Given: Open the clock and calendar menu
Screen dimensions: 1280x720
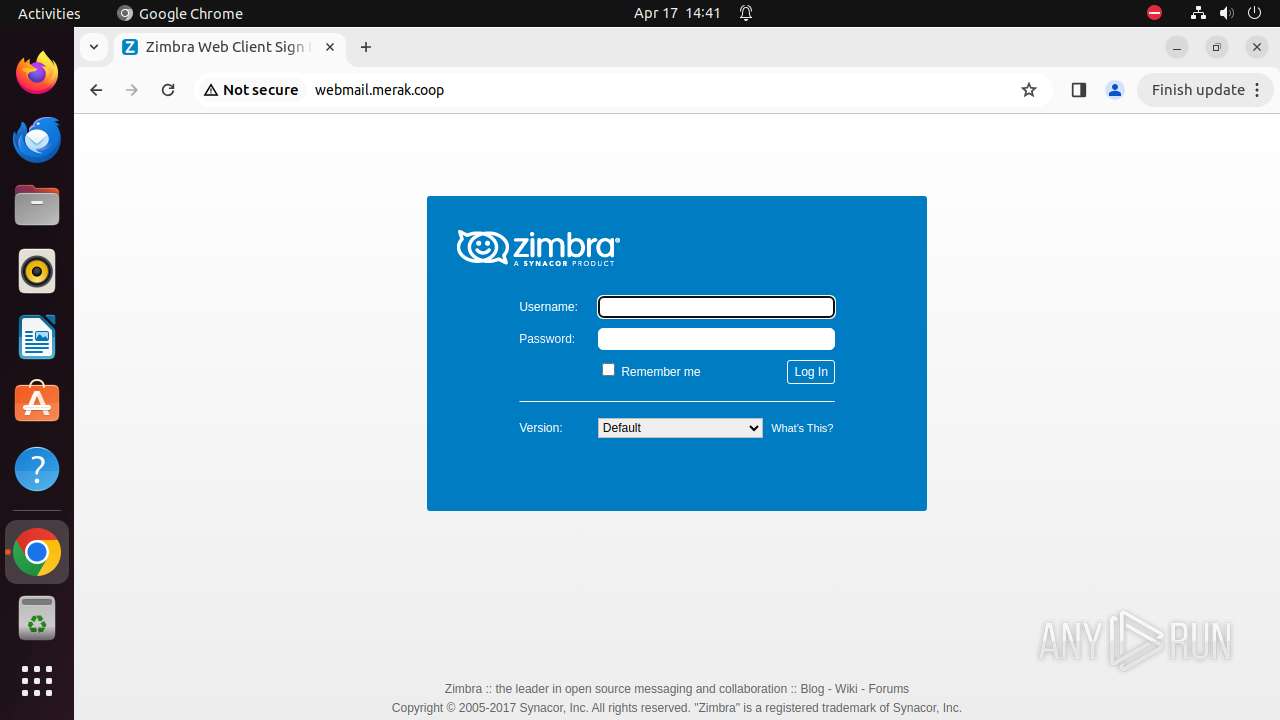Looking at the screenshot, I should (677, 13).
